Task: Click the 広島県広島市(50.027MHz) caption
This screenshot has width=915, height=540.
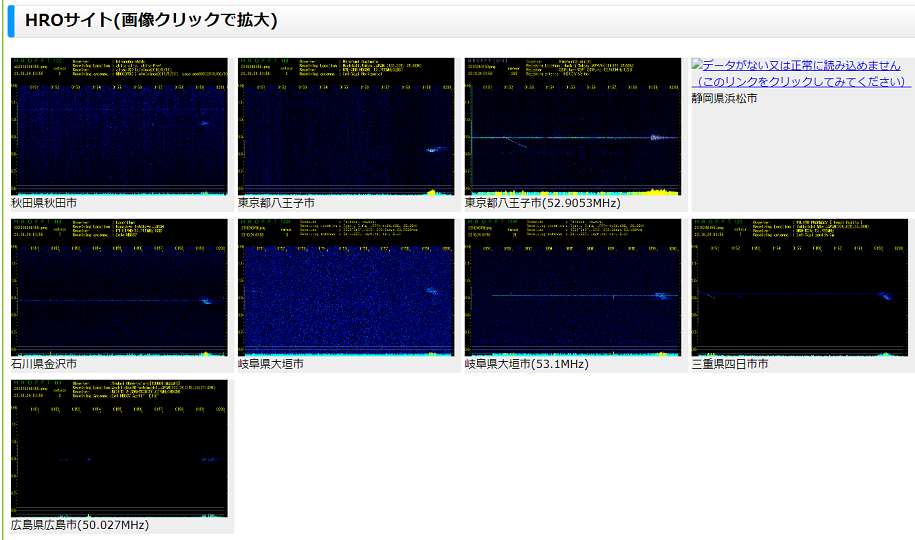Action: [80, 525]
